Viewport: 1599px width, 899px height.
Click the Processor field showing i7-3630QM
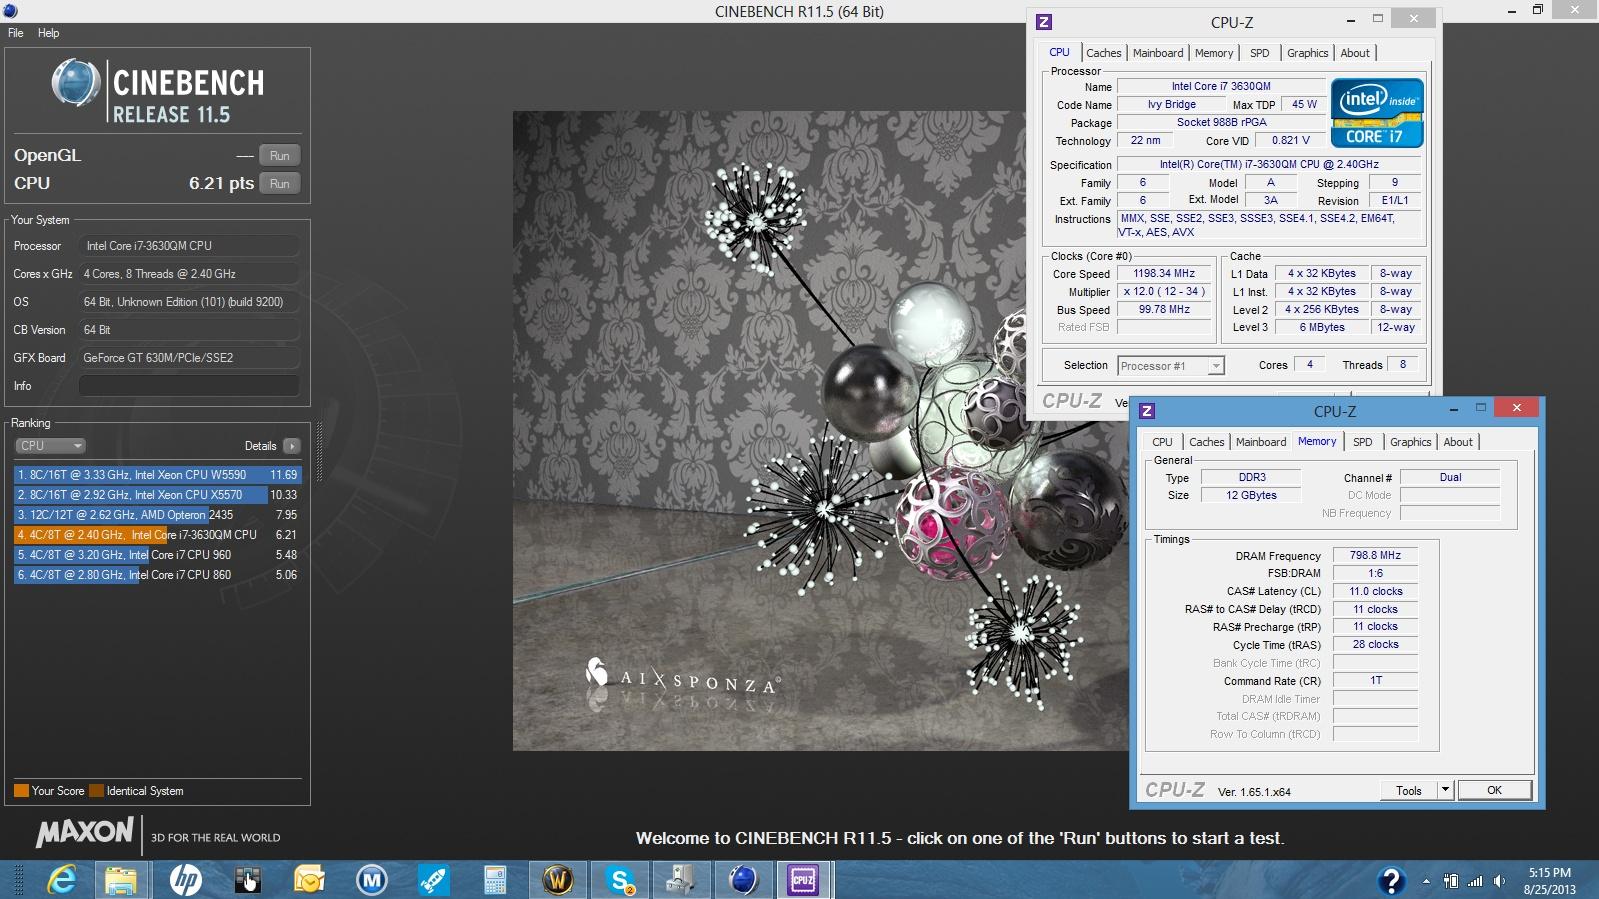pyautogui.click(x=189, y=246)
